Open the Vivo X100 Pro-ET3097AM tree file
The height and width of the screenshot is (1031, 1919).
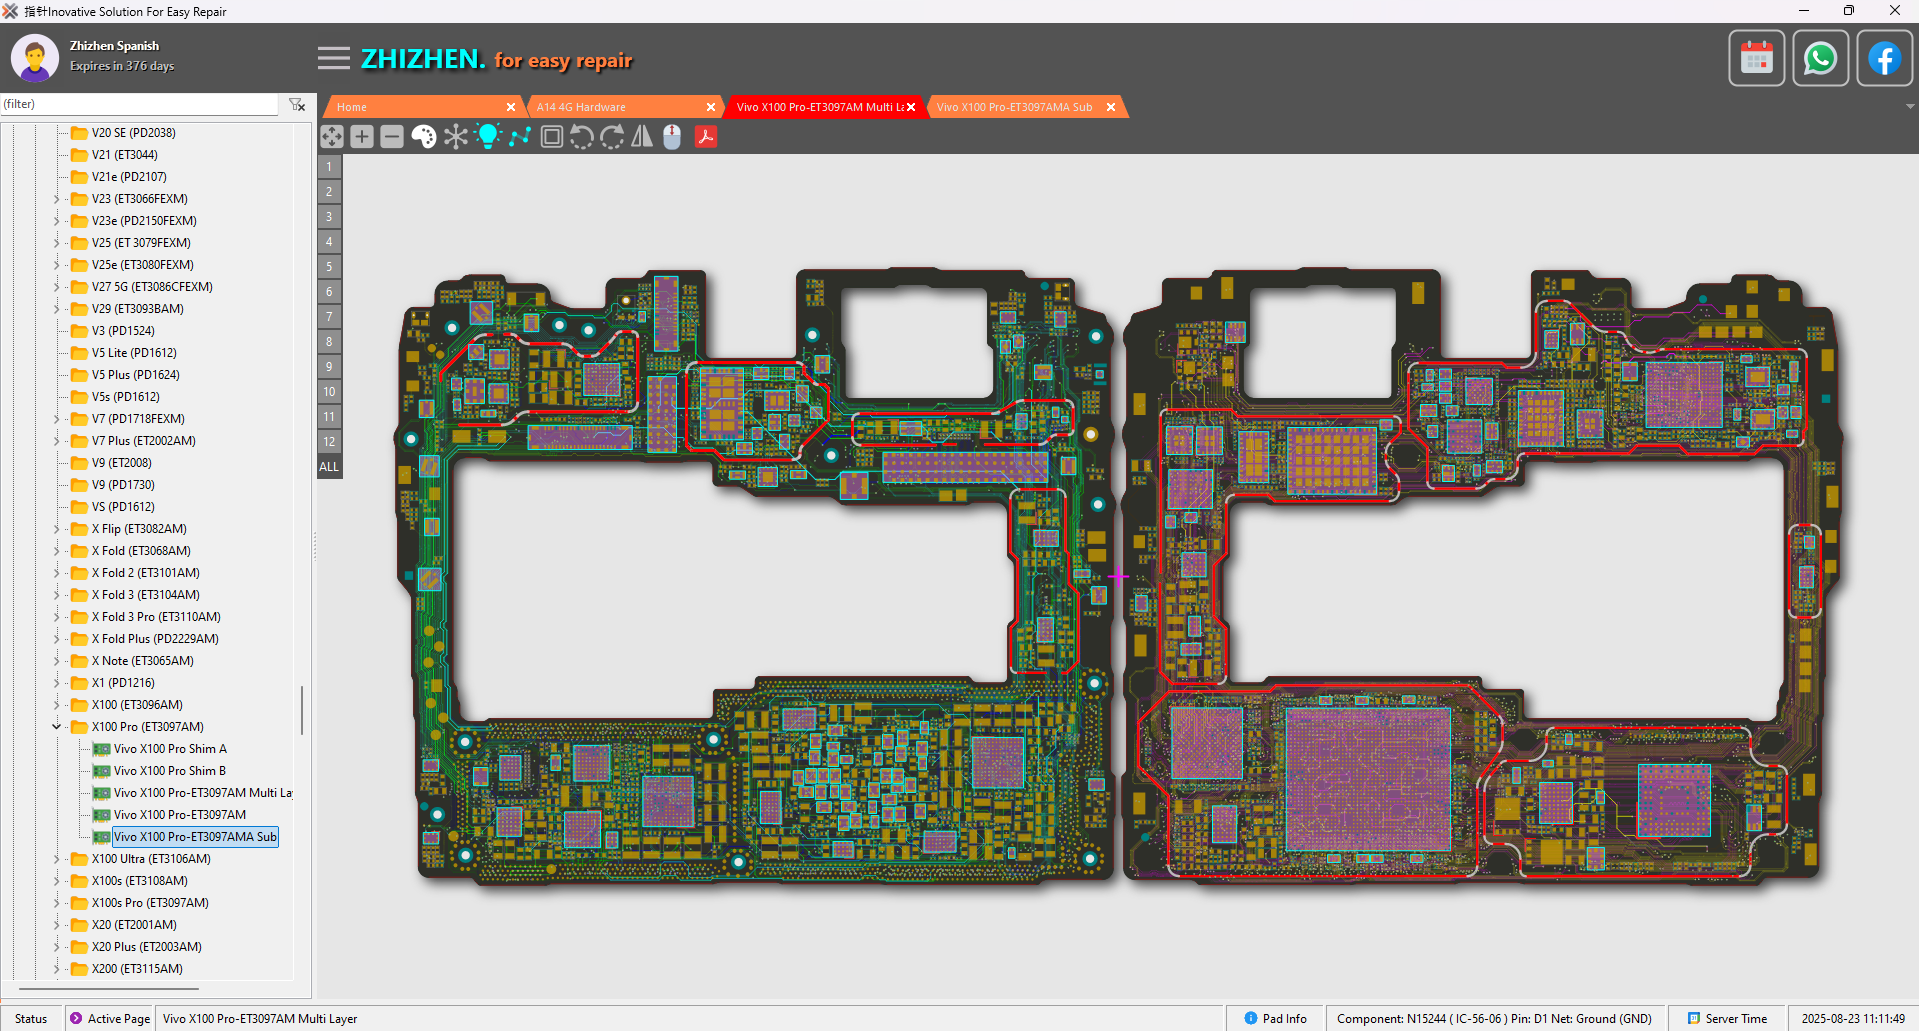point(180,815)
